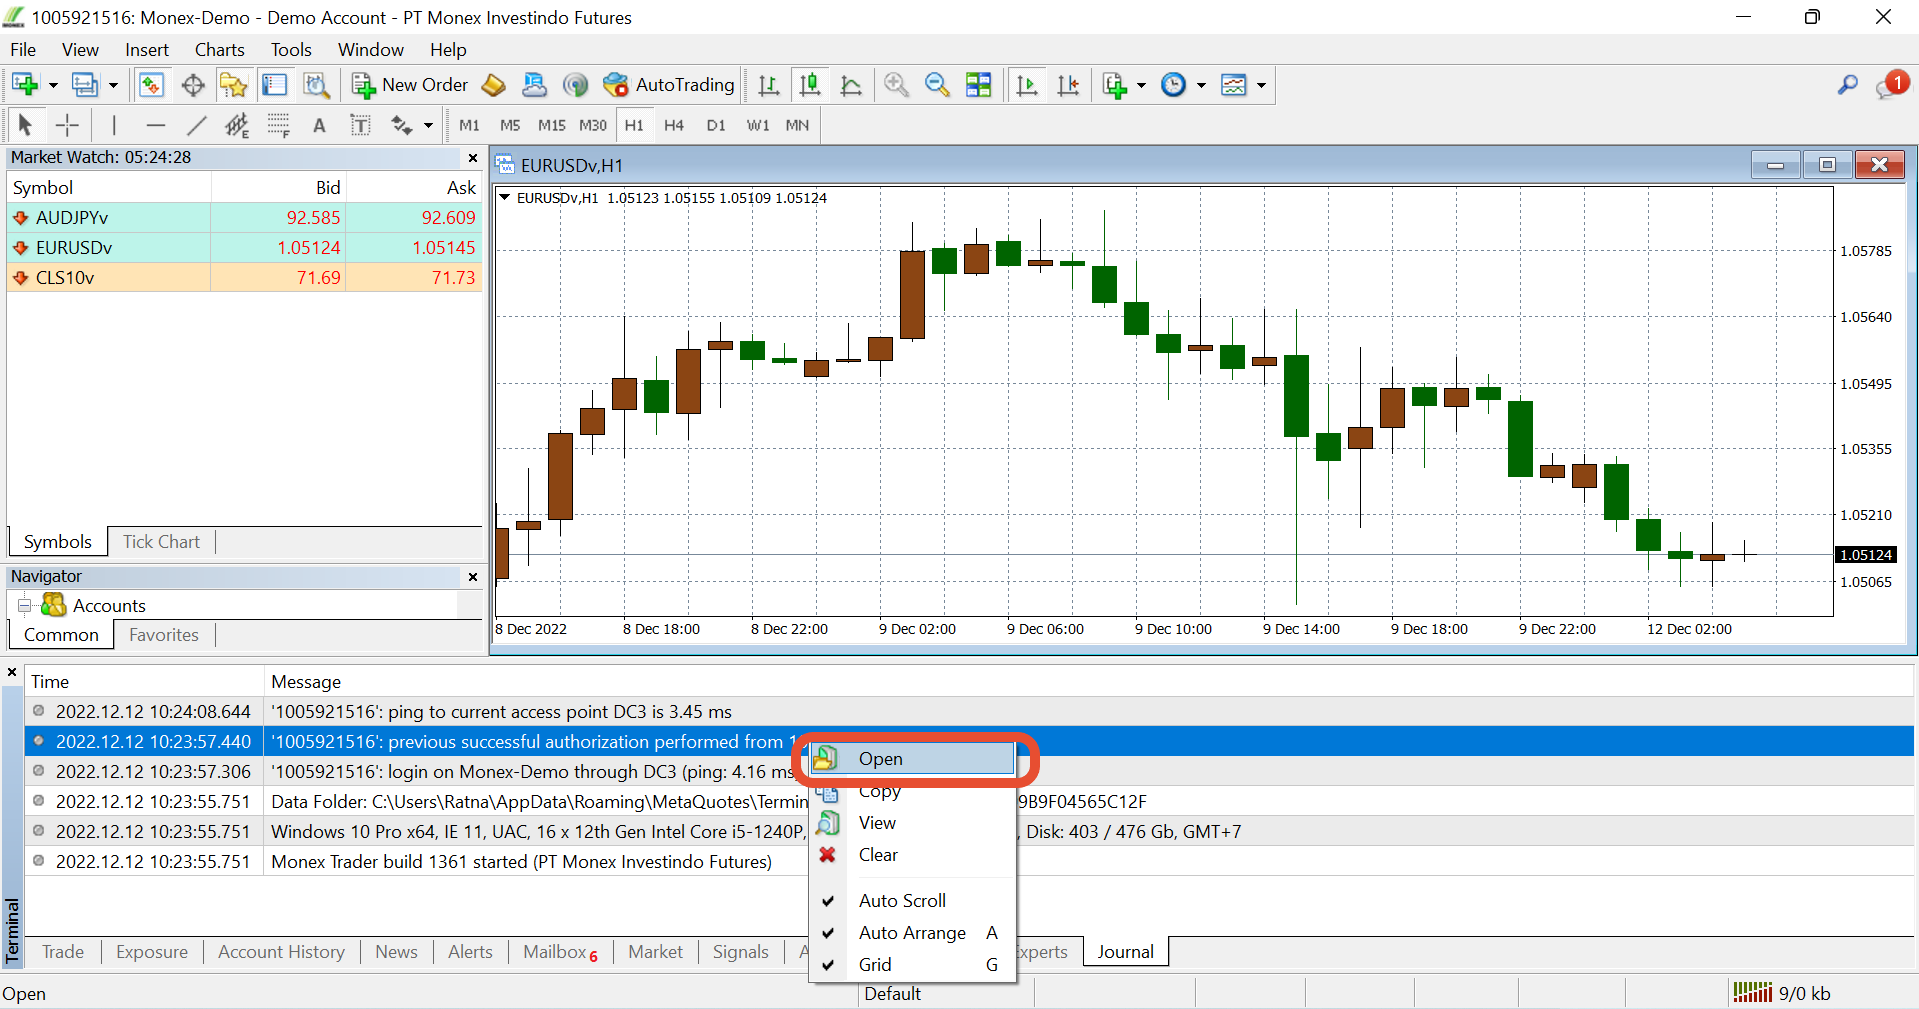Viewport: 1919px width, 1009px height.
Task: Select the crosshair tool
Action: [67, 125]
